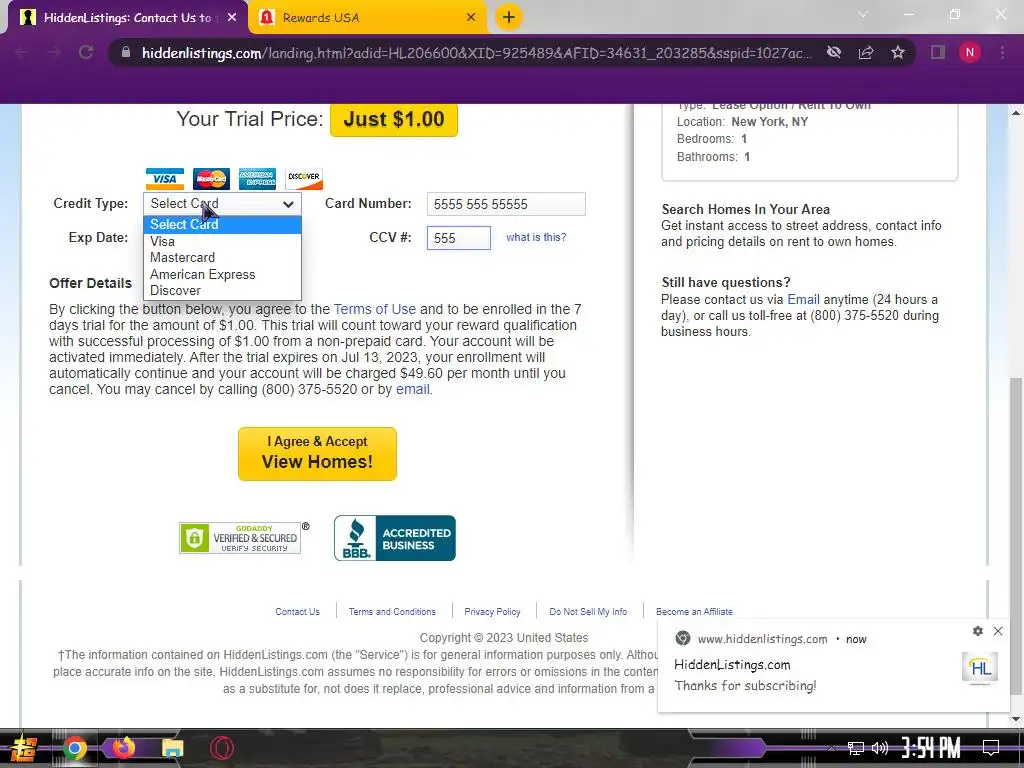The image size is (1024, 768).
Task: Click the HL logo in notification
Action: click(x=980, y=668)
